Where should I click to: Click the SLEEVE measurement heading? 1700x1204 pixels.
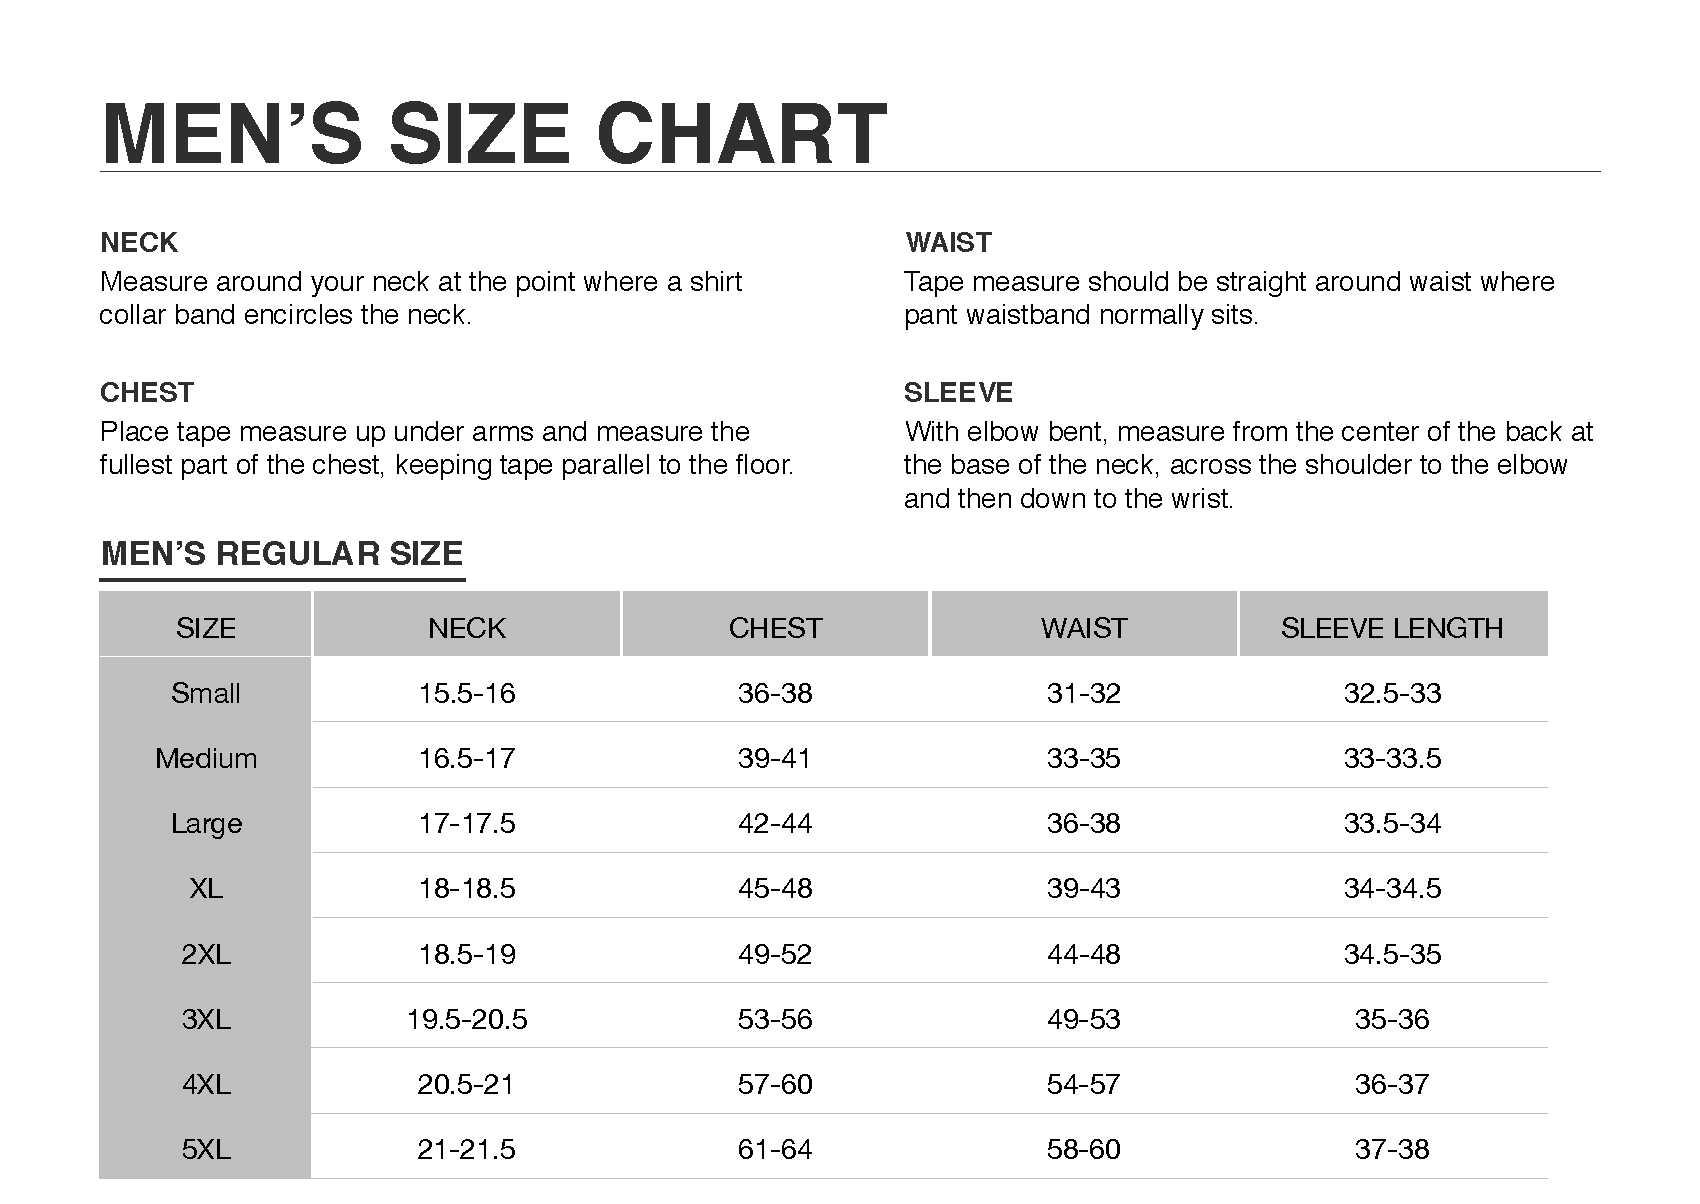coord(958,392)
